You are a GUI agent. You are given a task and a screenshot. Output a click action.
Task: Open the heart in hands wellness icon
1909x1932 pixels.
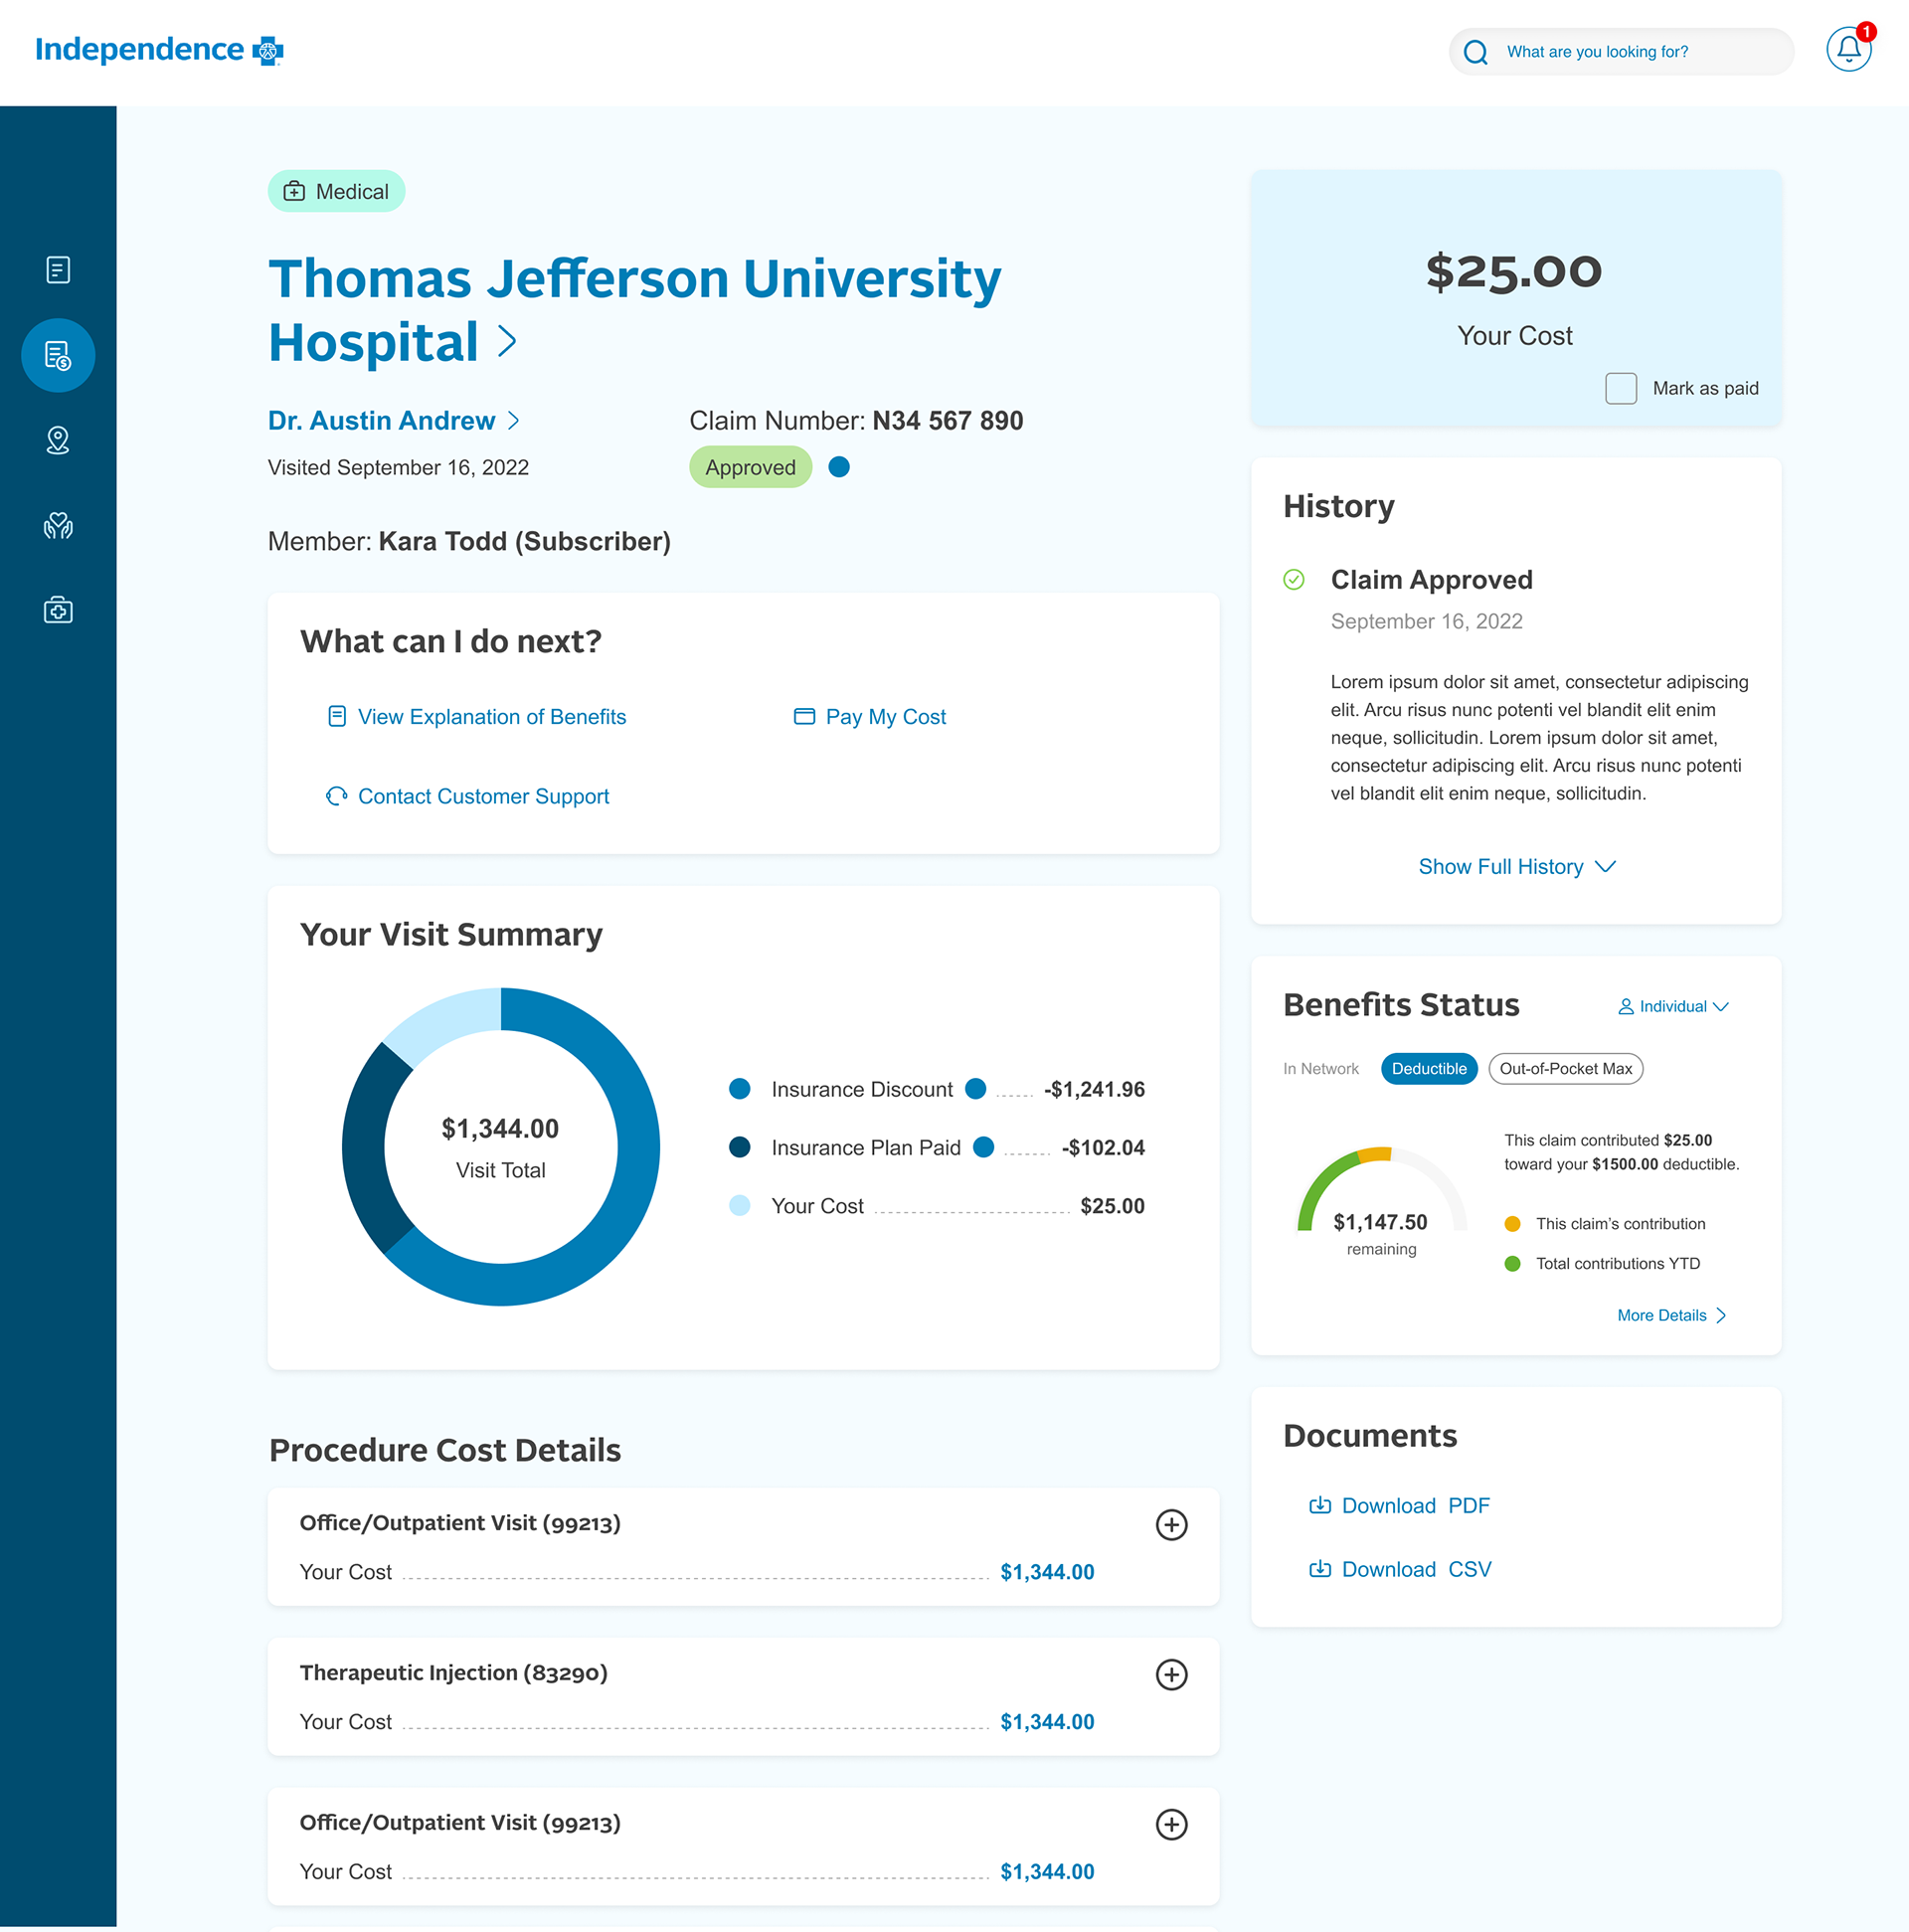(58, 525)
